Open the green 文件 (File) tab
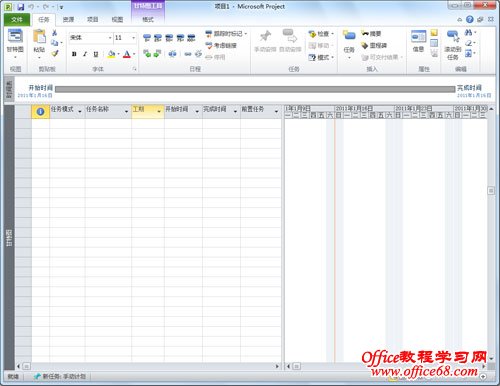 coord(17,20)
